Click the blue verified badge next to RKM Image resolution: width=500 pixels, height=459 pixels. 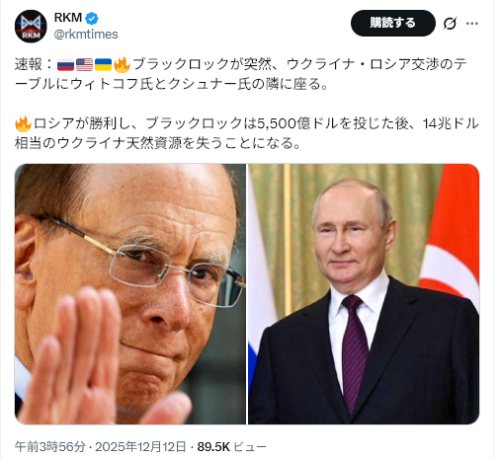point(92,18)
